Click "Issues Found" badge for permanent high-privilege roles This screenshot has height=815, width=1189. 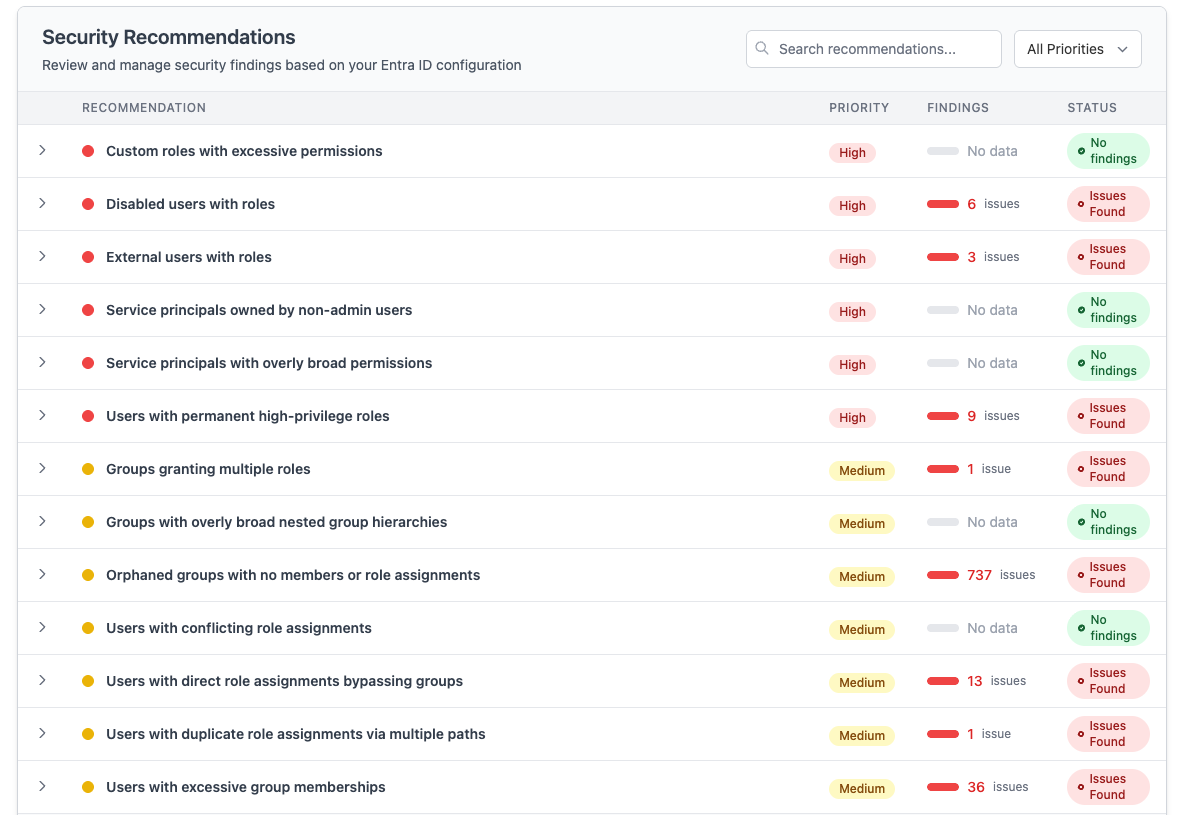[1107, 416]
